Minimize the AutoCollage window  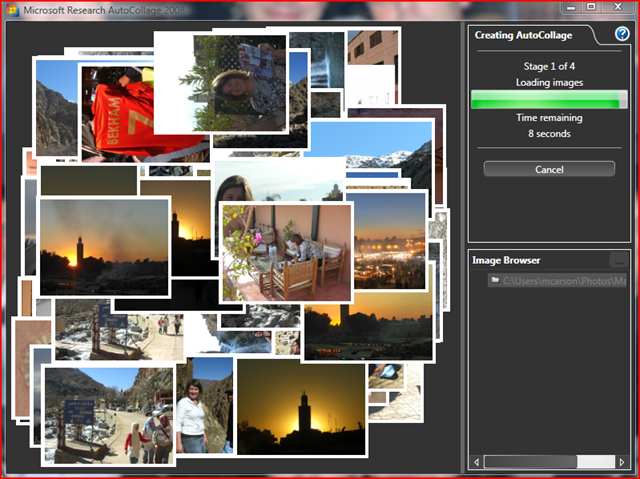tap(568, 7)
